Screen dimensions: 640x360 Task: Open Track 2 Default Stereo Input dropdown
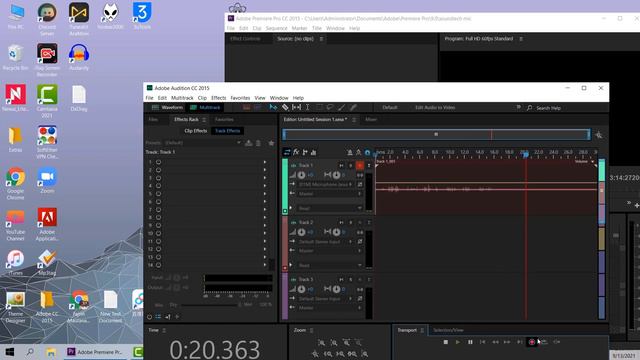click(325, 242)
